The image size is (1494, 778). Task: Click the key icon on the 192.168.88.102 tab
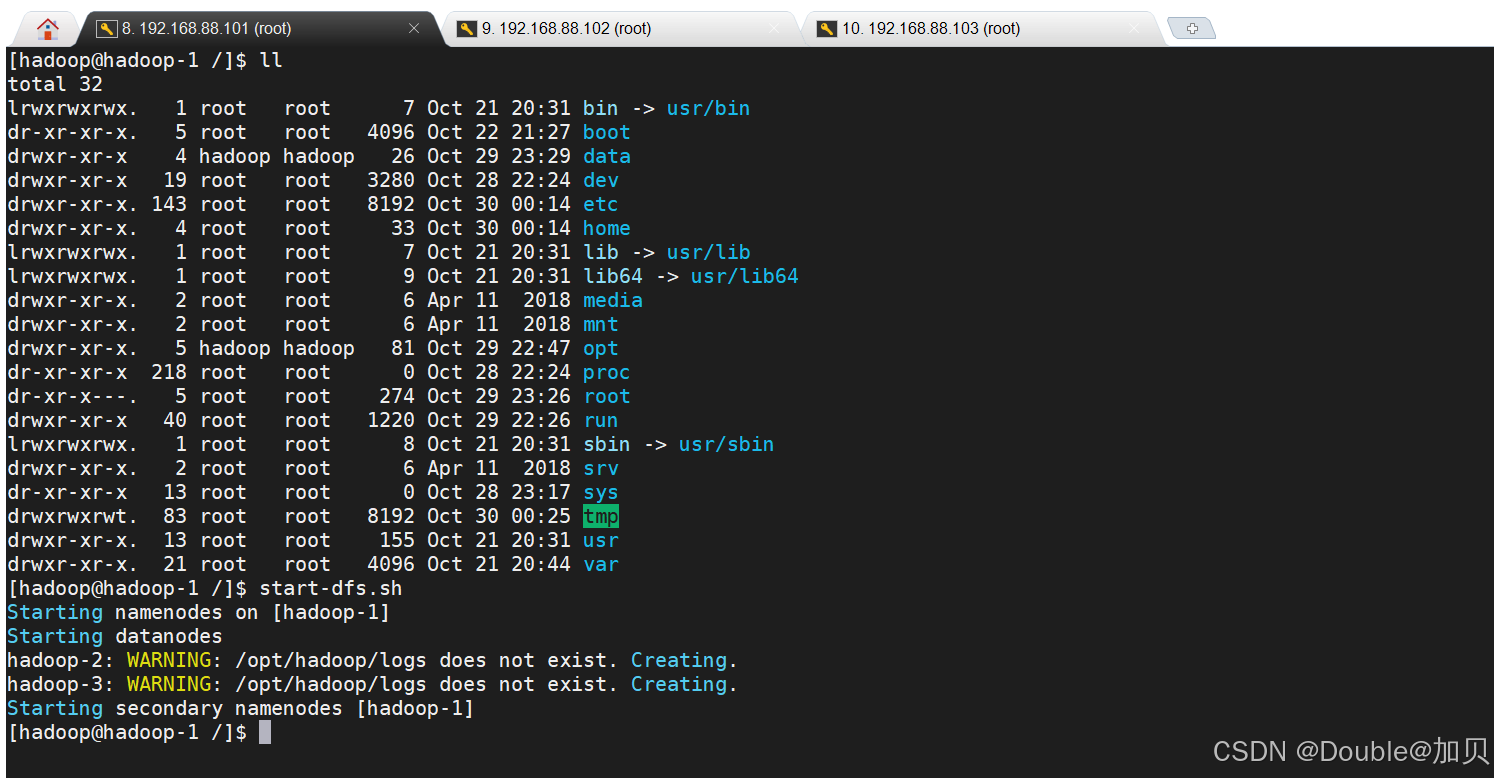pos(467,29)
